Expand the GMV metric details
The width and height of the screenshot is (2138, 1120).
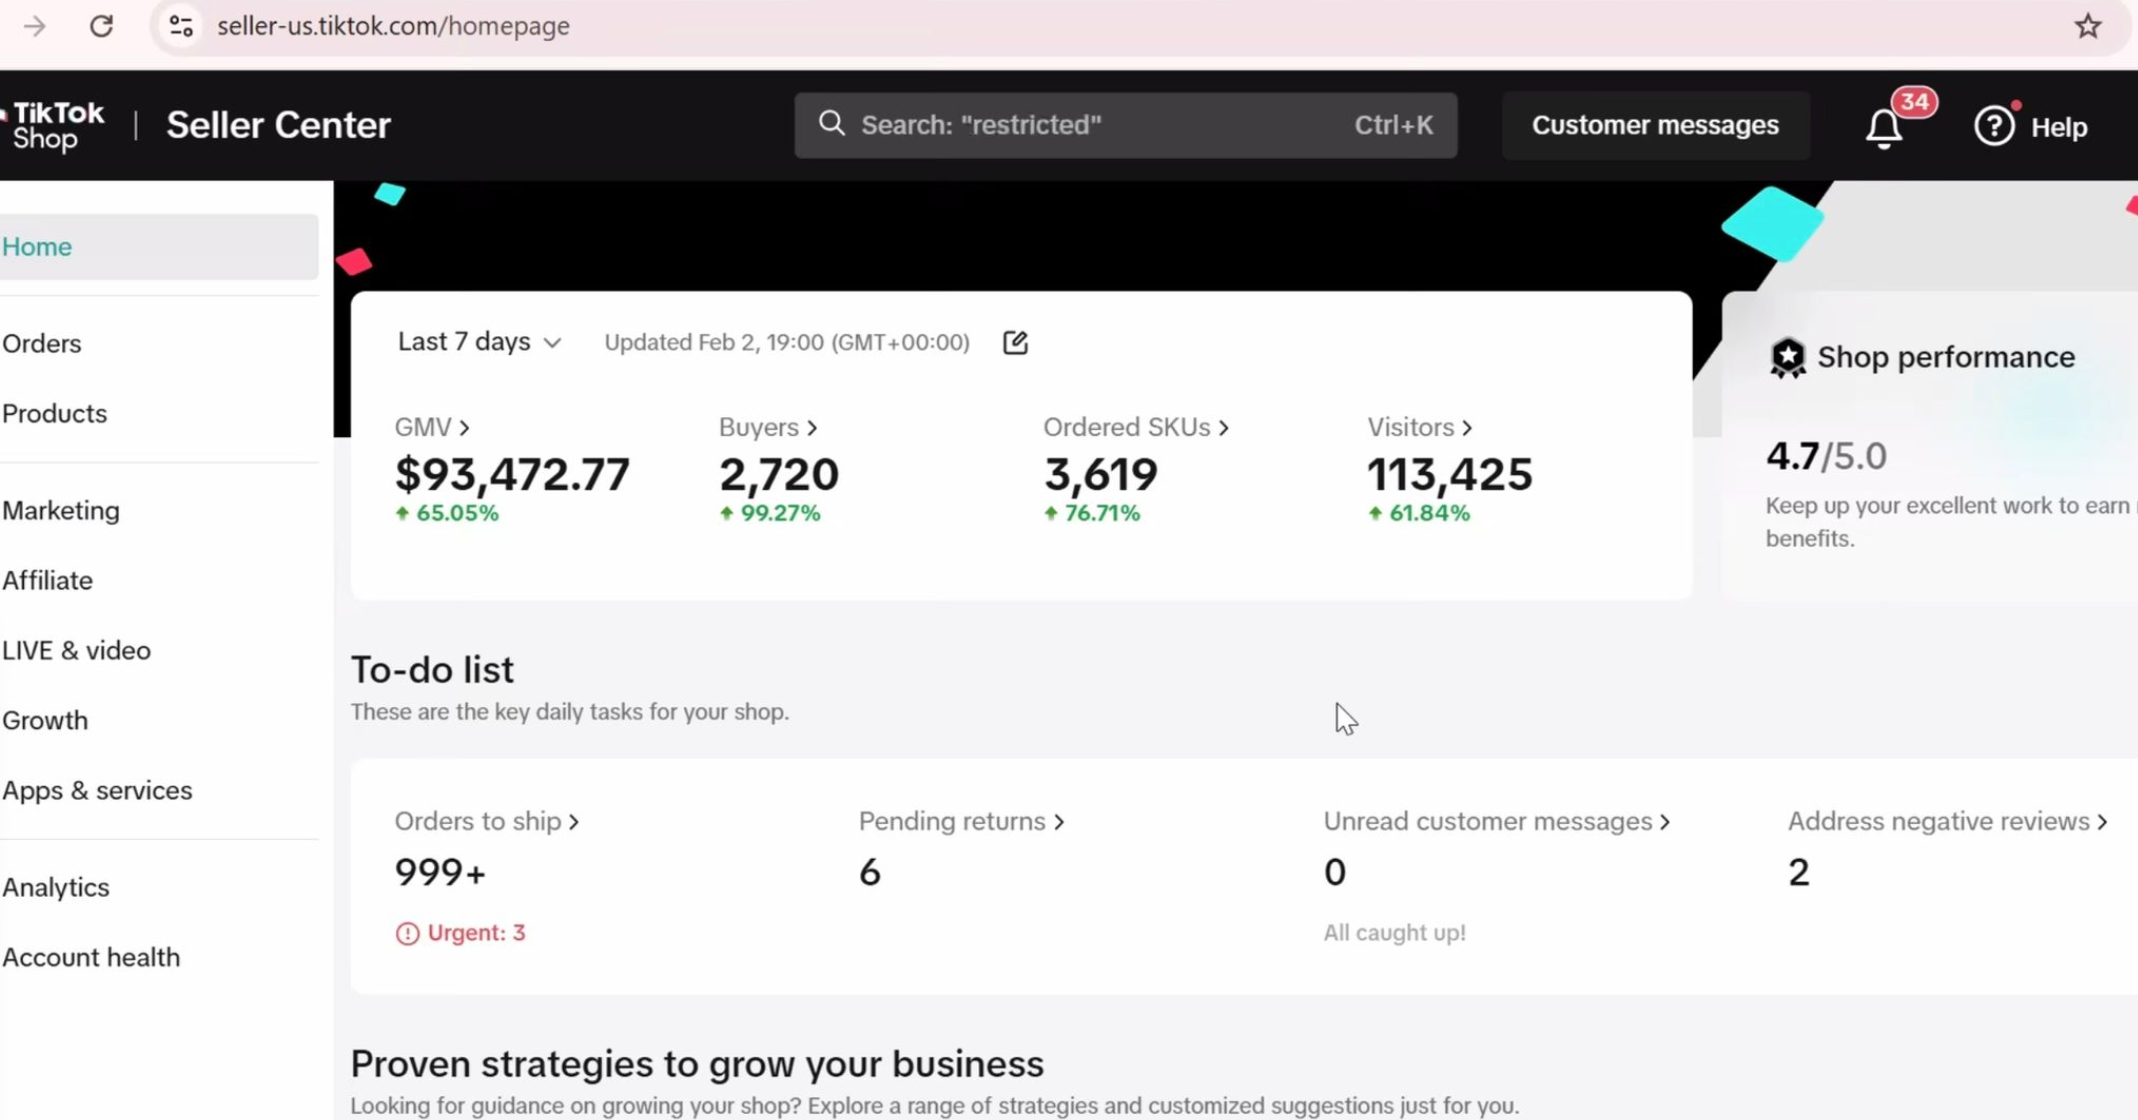click(432, 427)
